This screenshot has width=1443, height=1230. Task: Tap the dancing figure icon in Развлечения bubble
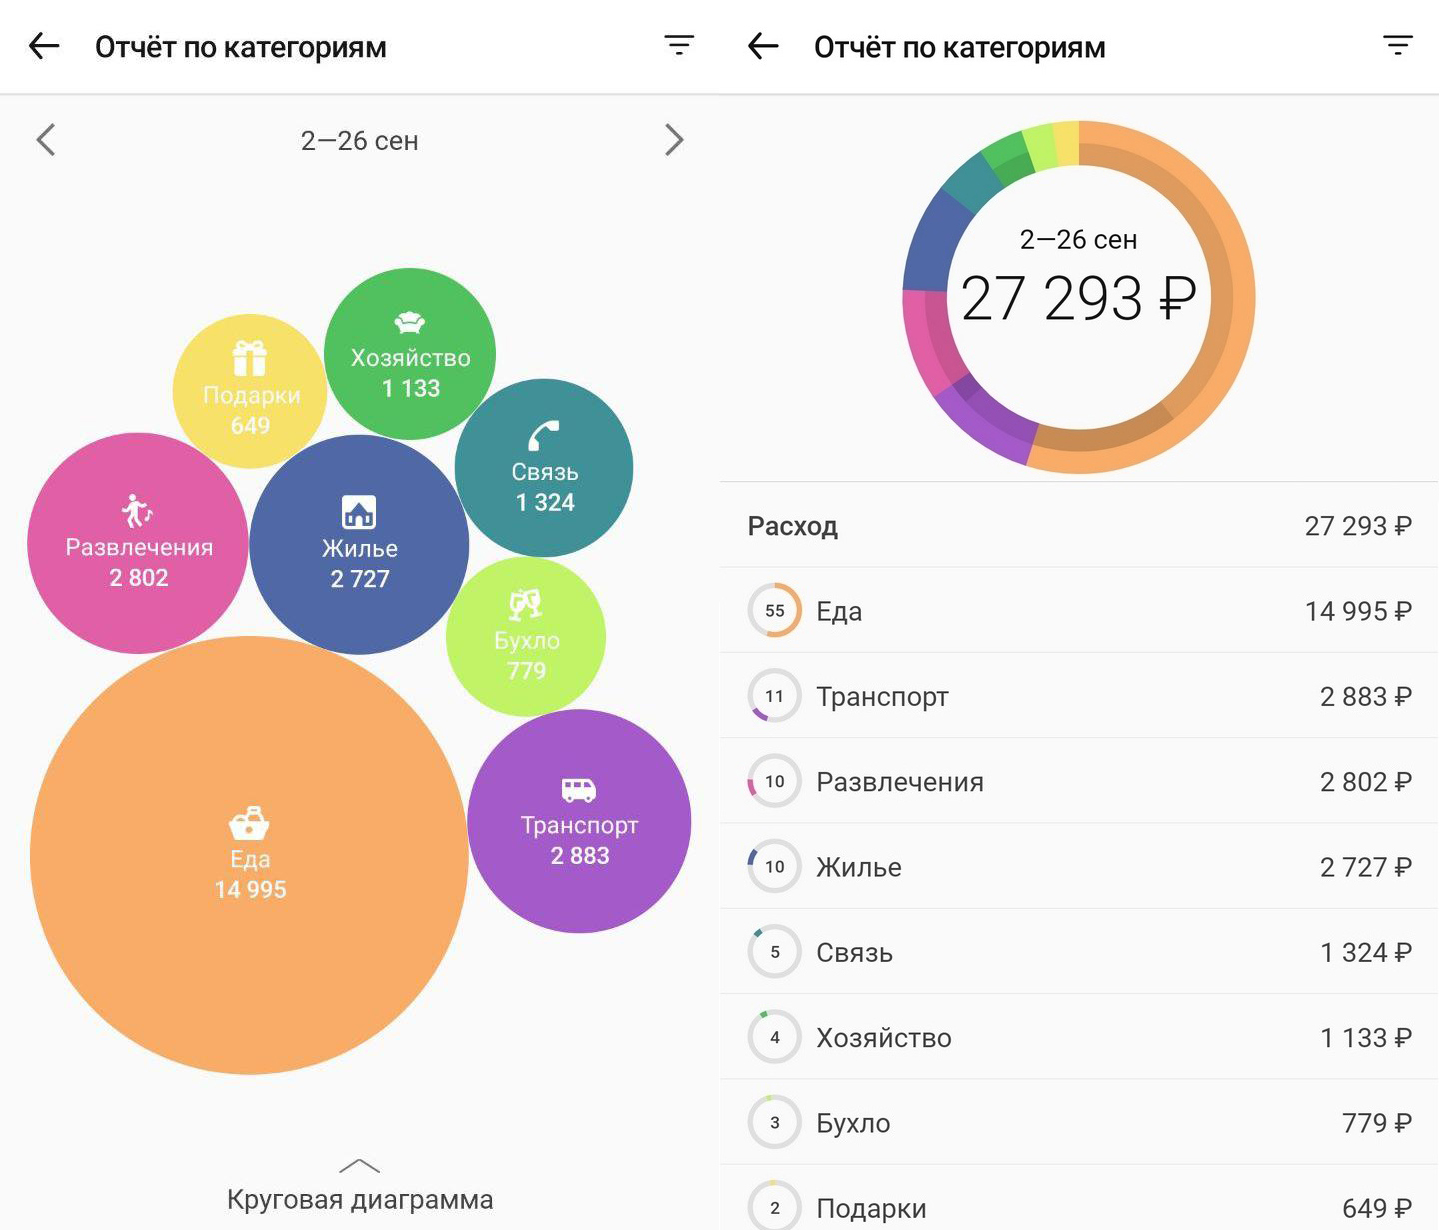(x=137, y=511)
